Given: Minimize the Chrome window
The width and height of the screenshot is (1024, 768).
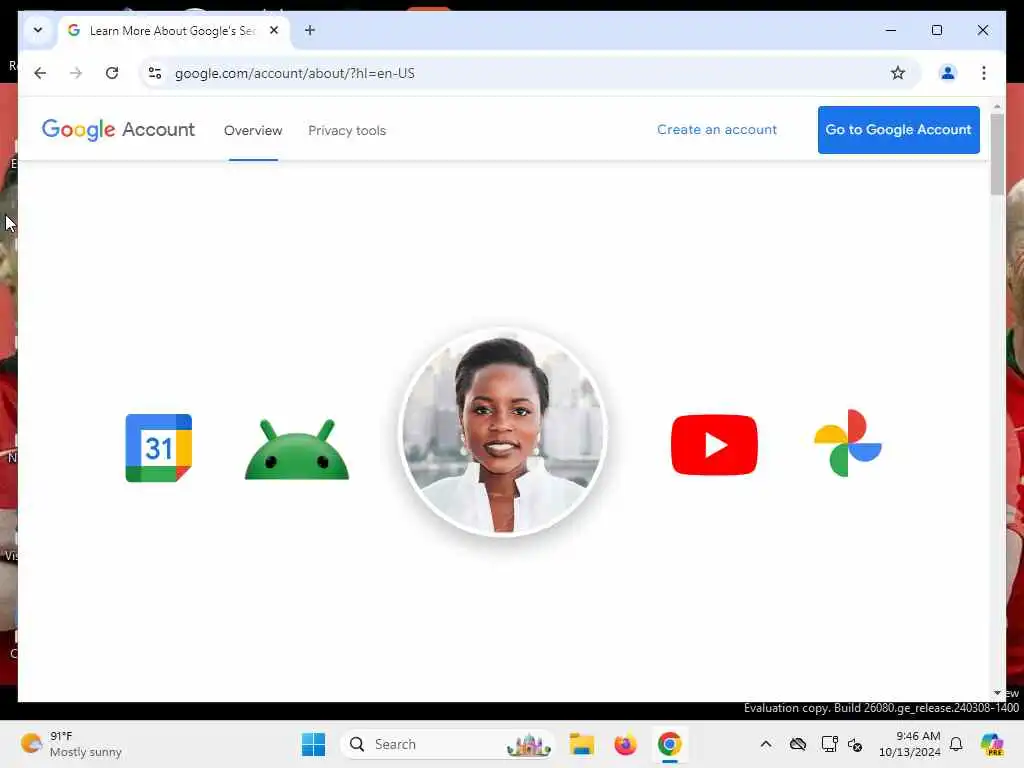Looking at the screenshot, I should [890, 30].
